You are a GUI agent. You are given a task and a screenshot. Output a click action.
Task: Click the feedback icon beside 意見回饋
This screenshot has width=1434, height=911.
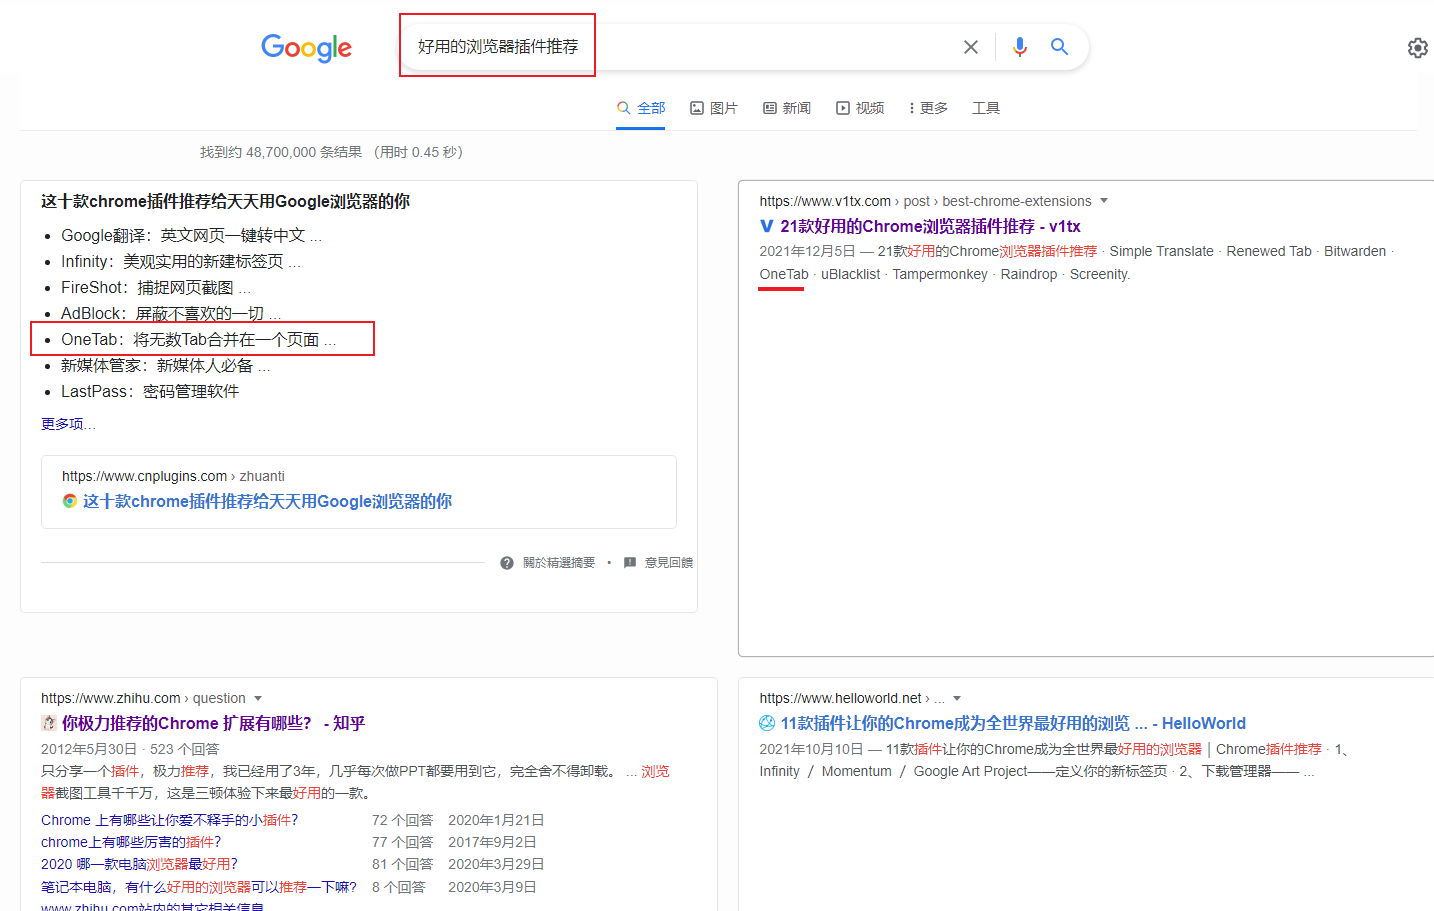click(630, 563)
